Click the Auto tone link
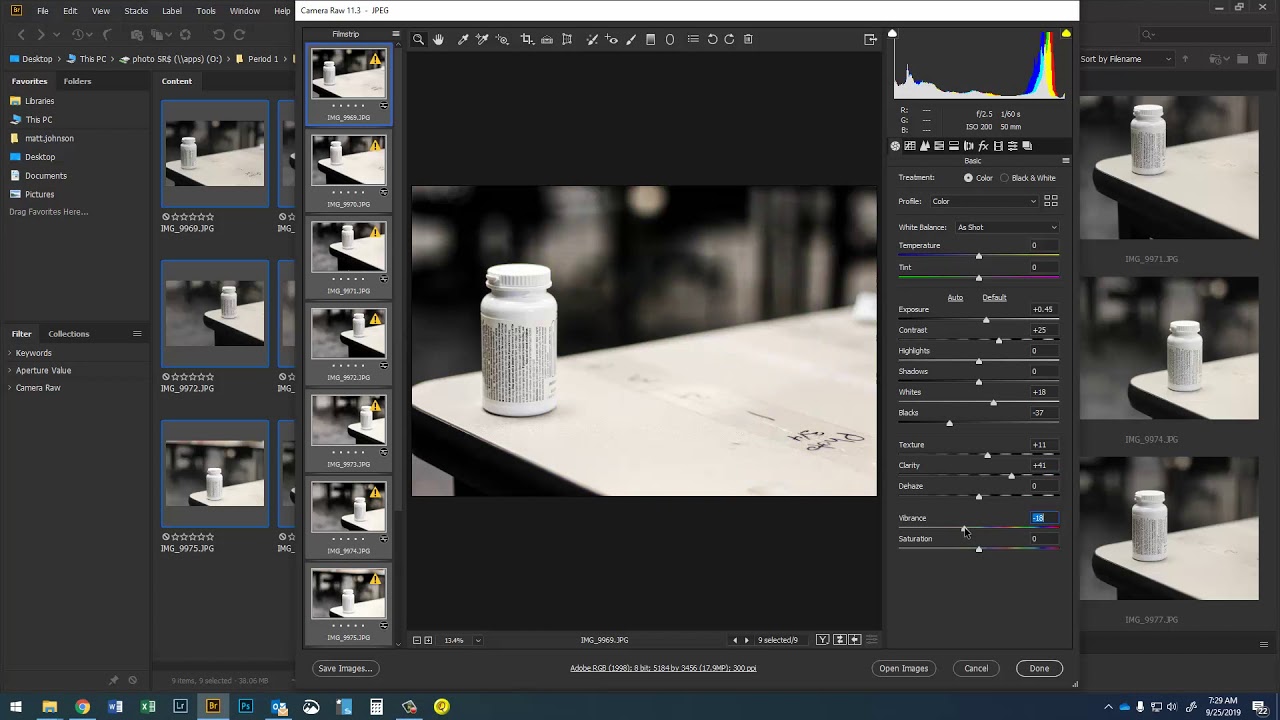Viewport: 1280px width, 720px height. [x=955, y=298]
